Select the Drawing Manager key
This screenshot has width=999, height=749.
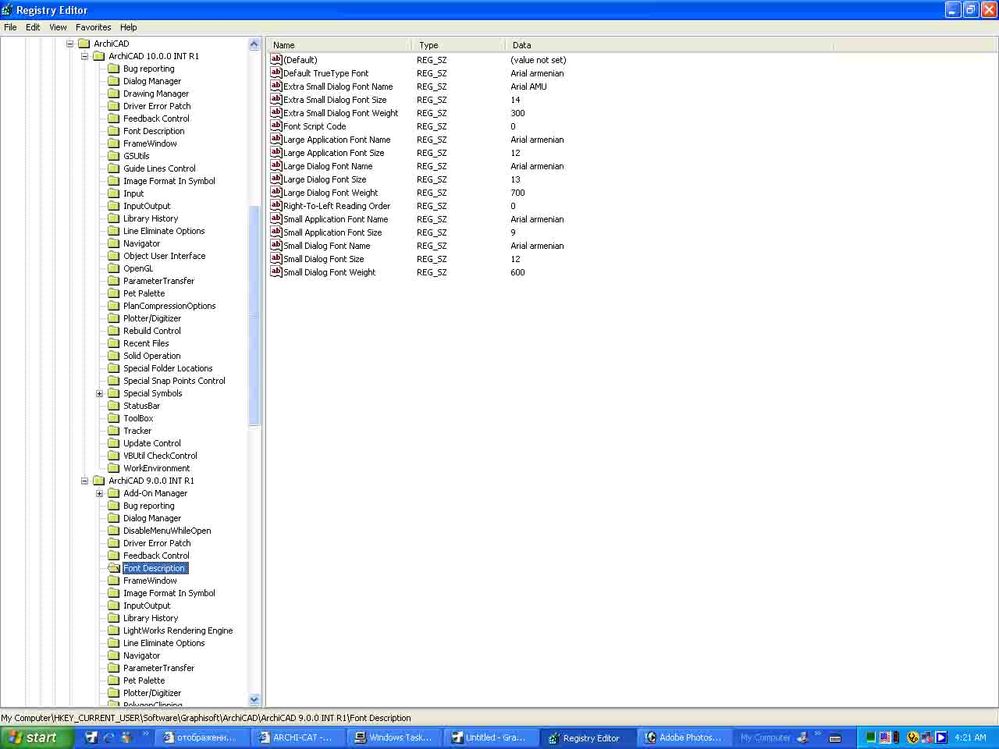click(x=156, y=93)
